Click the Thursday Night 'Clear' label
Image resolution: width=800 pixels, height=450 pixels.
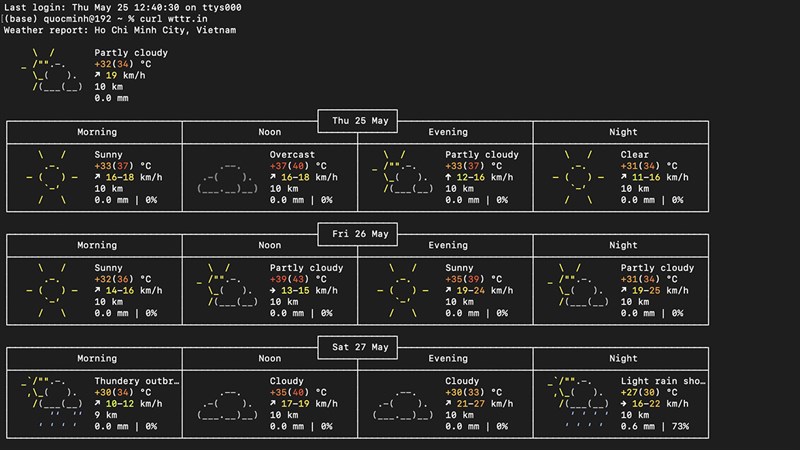coord(635,155)
